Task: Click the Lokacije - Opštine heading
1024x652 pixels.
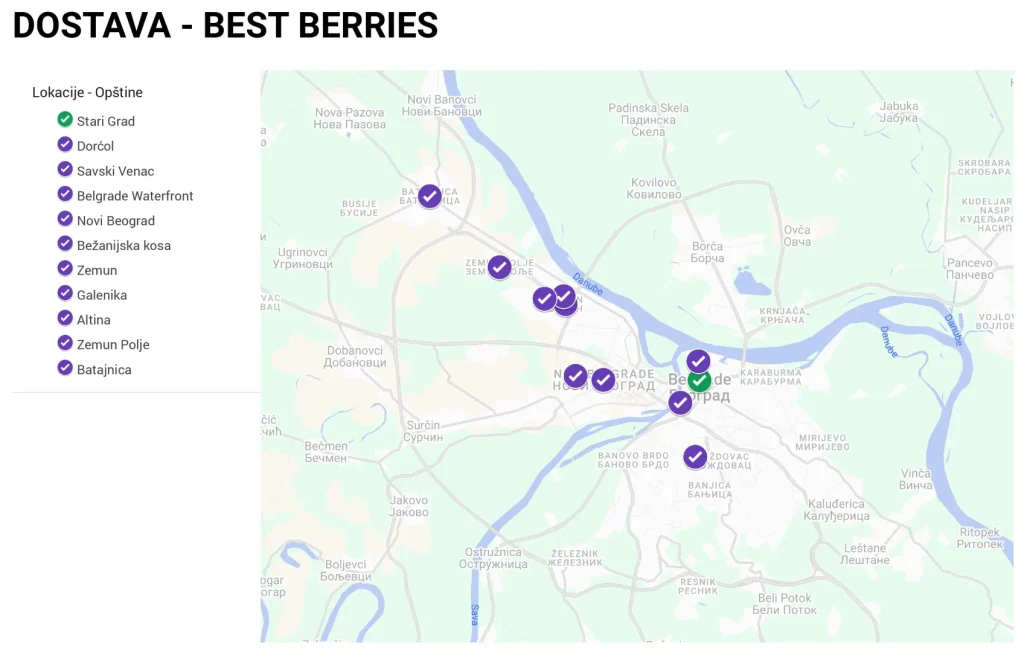Action: pos(87,93)
